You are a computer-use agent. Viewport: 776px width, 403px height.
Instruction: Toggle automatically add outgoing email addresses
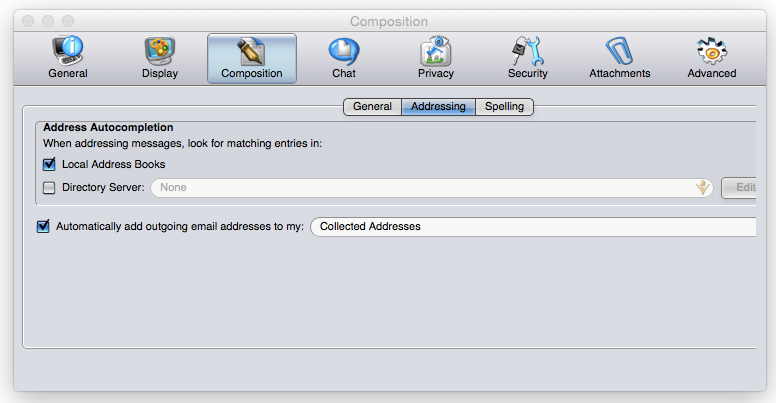pyautogui.click(x=43, y=226)
